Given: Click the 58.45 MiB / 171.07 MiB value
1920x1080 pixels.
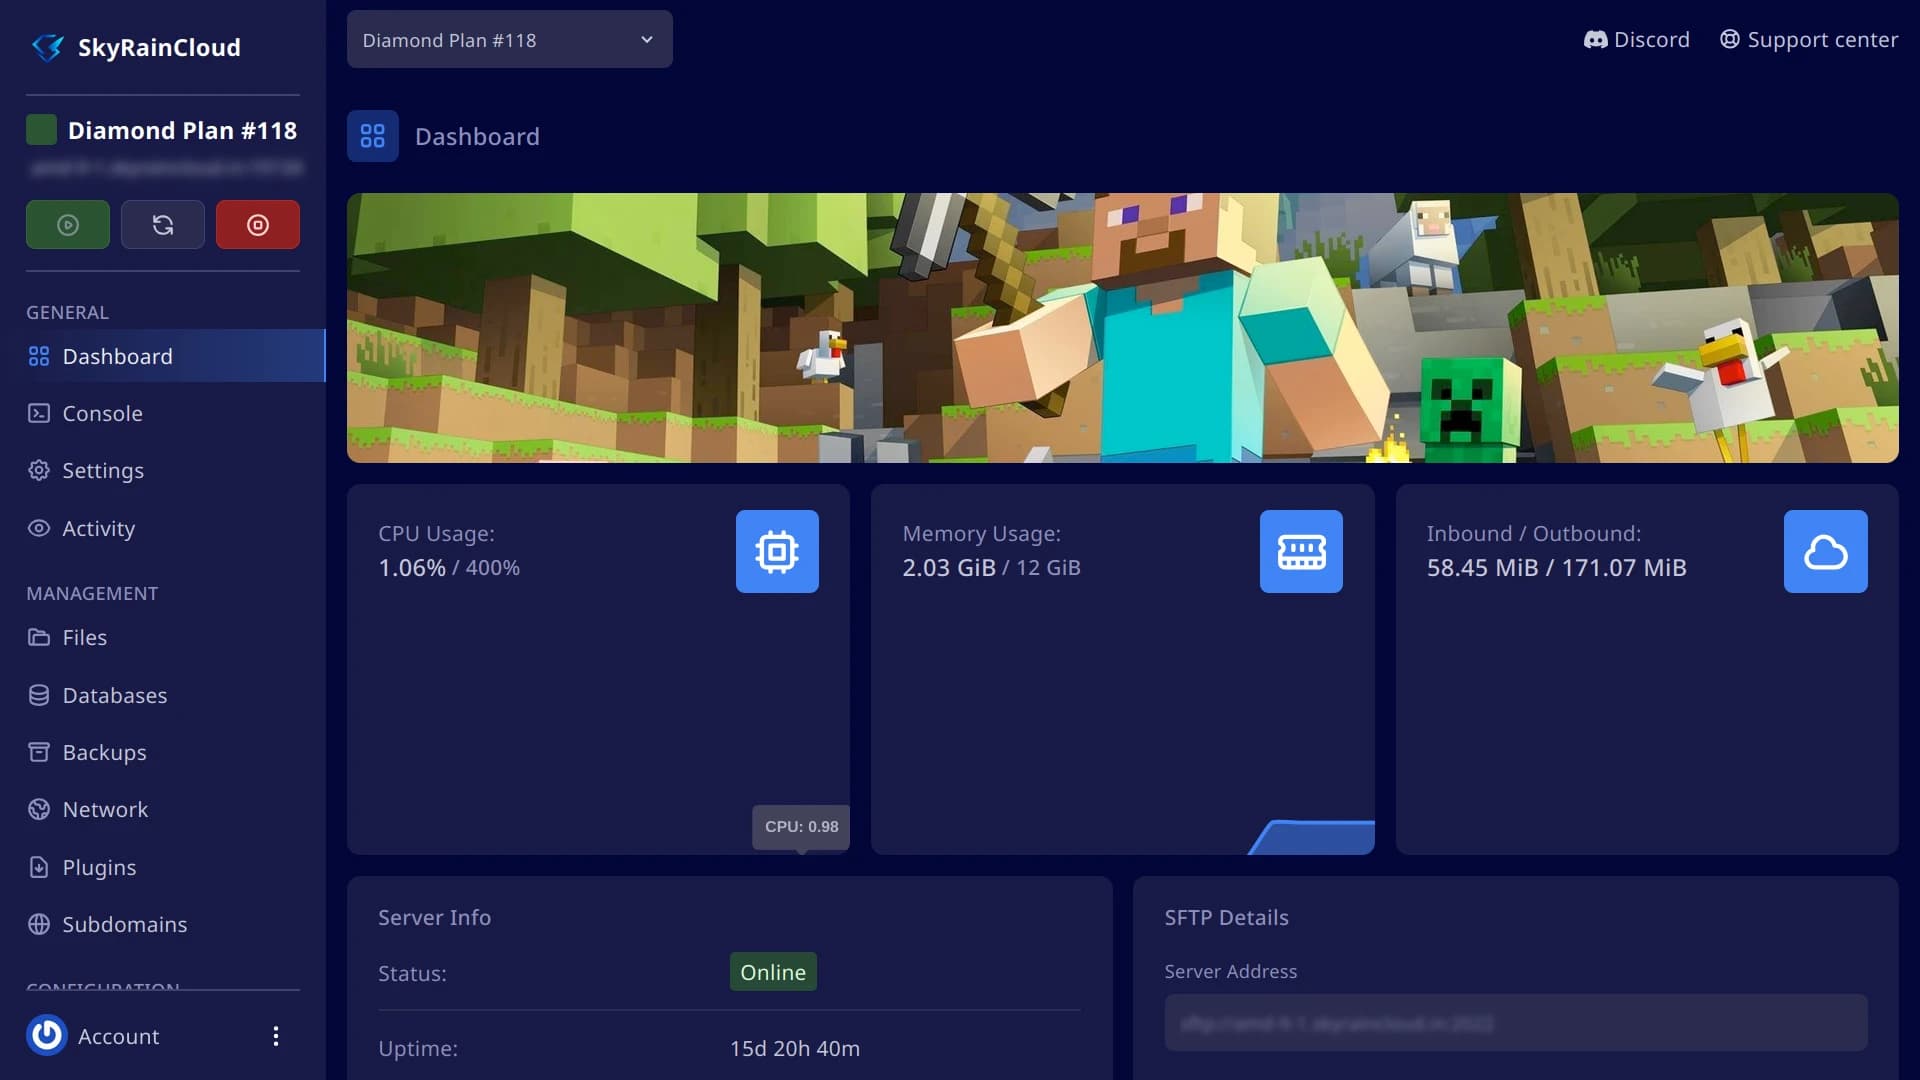Looking at the screenshot, I should pyautogui.click(x=1557, y=568).
